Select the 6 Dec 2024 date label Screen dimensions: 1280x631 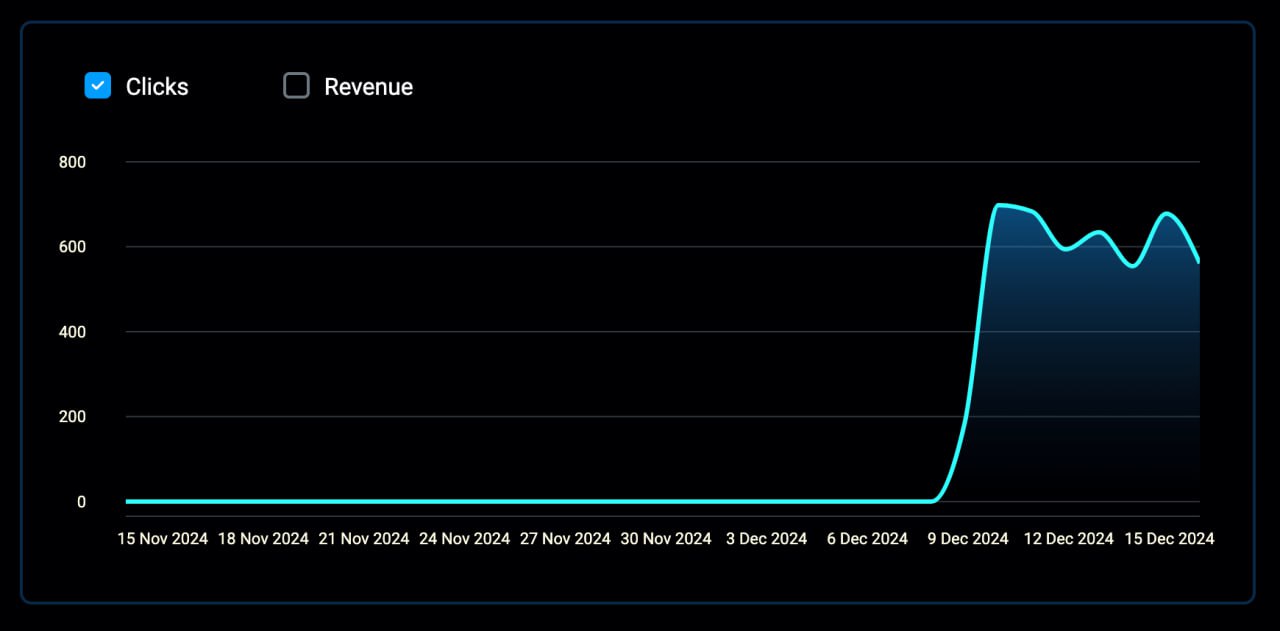867,539
